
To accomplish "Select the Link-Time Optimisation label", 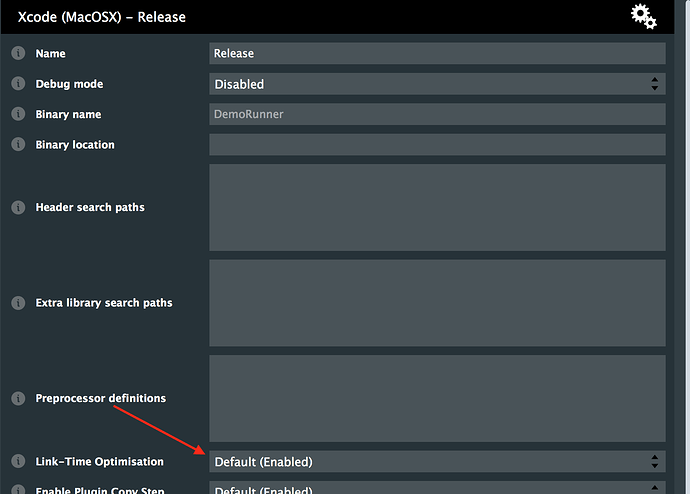I will click(99, 461).
